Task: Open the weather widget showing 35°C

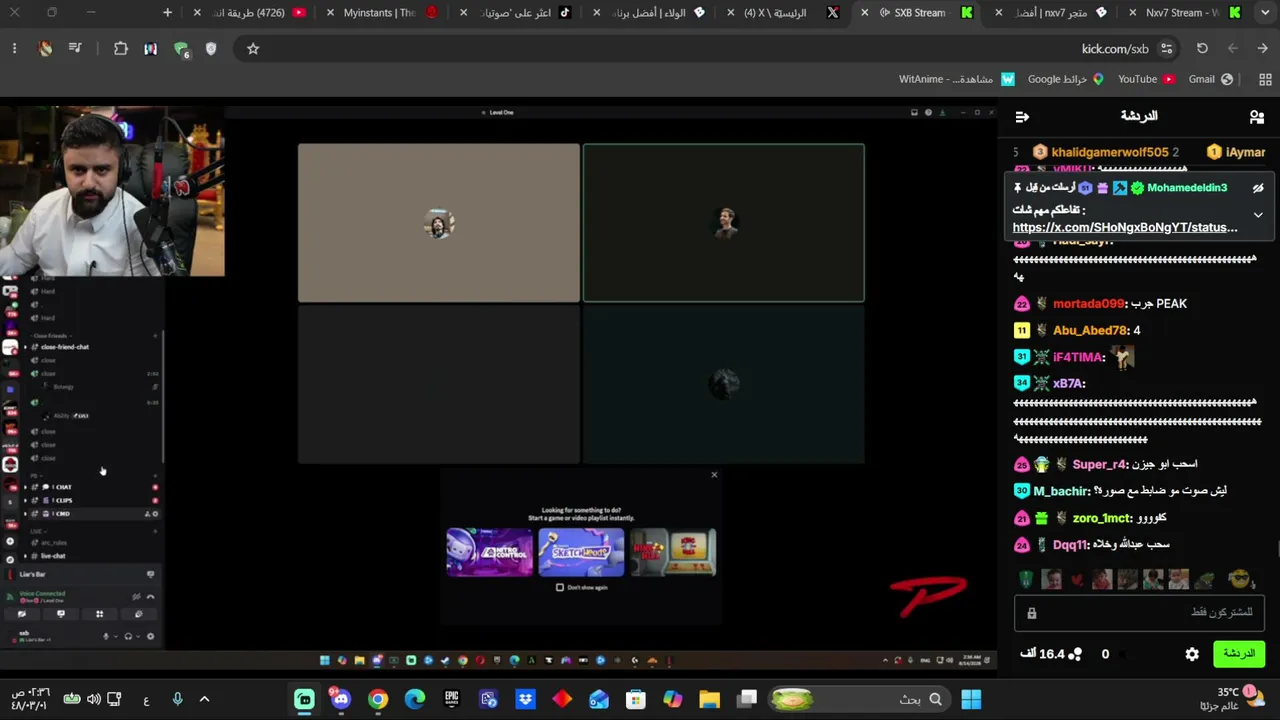Action: click(1232, 698)
